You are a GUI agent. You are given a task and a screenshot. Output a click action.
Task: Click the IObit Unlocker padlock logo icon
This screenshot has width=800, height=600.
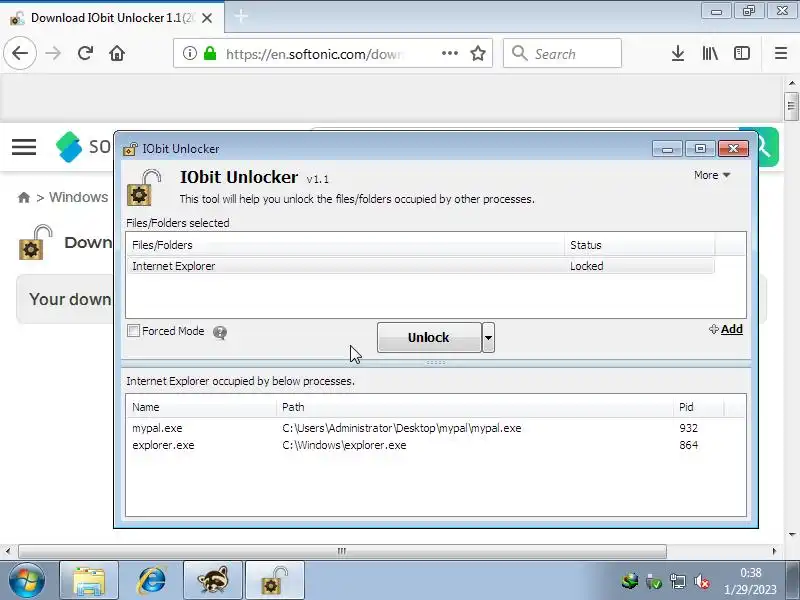coord(144,187)
